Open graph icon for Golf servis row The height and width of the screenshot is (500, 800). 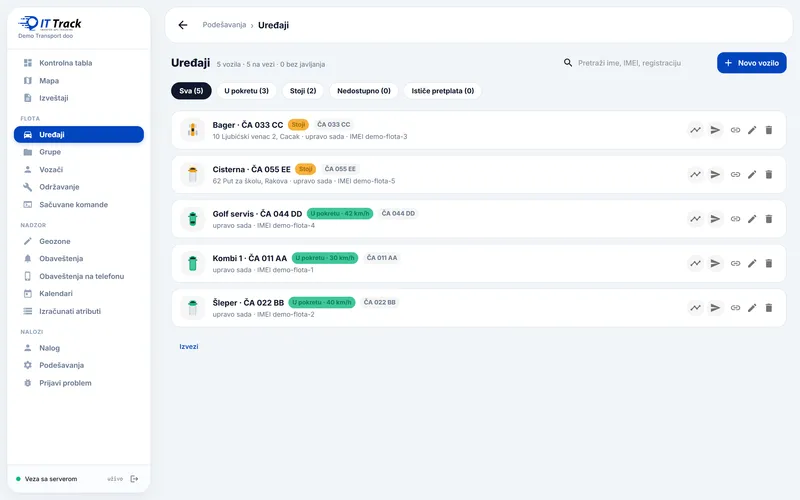pos(695,219)
